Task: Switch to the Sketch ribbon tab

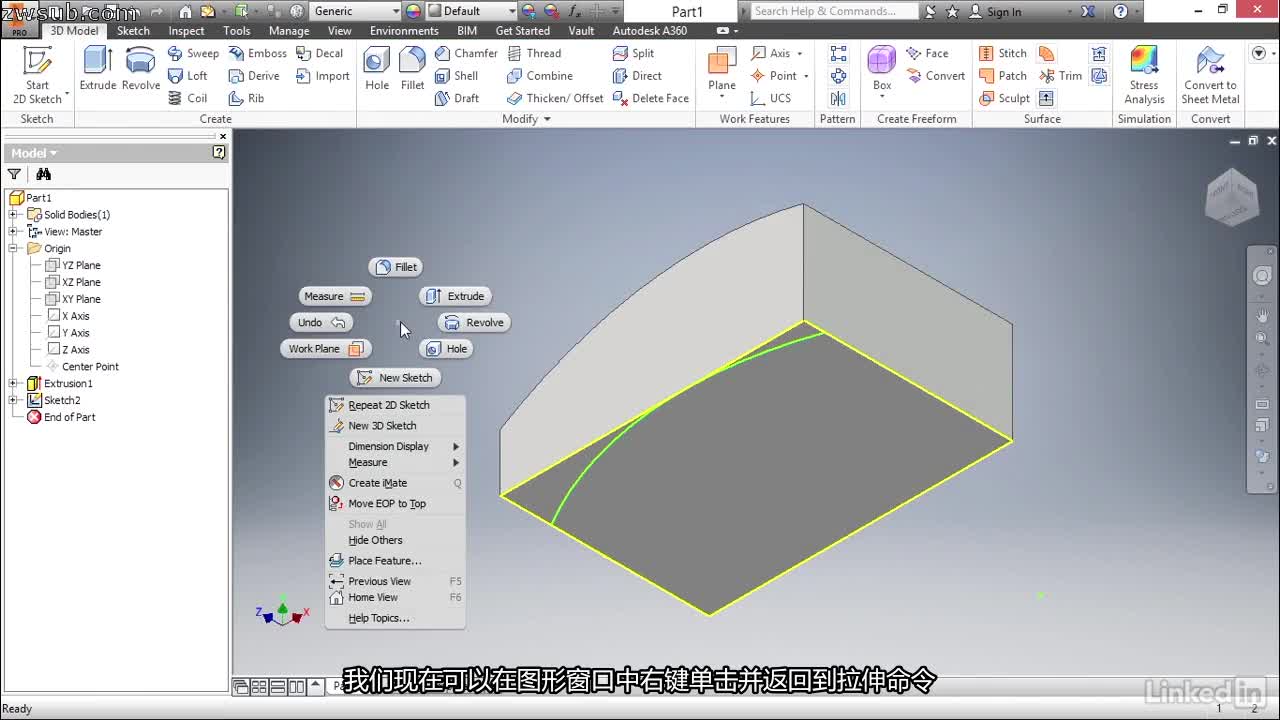Action: [x=133, y=31]
